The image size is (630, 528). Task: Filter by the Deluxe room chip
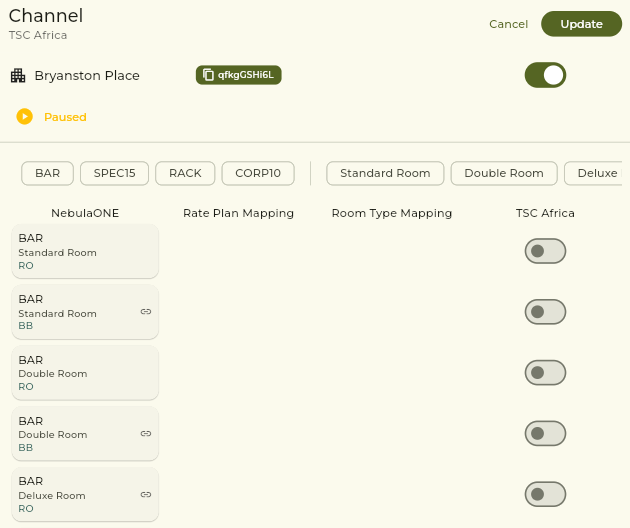point(593,173)
